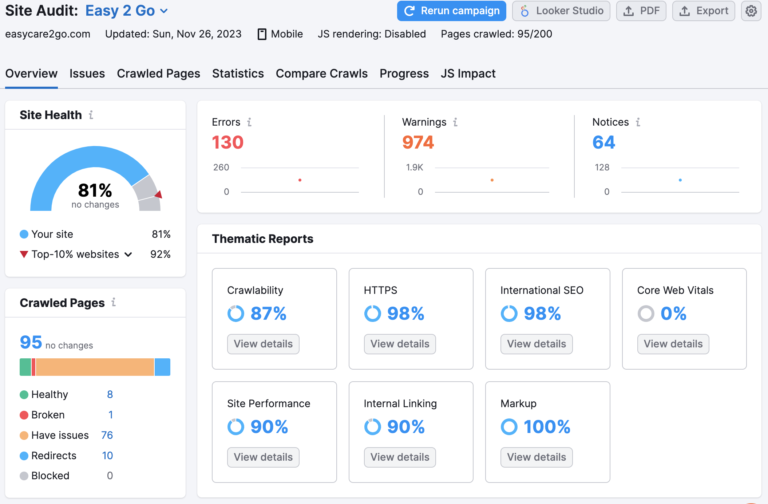Open the Progress tab
Viewport: 768px width, 504px height.
(404, 73)
